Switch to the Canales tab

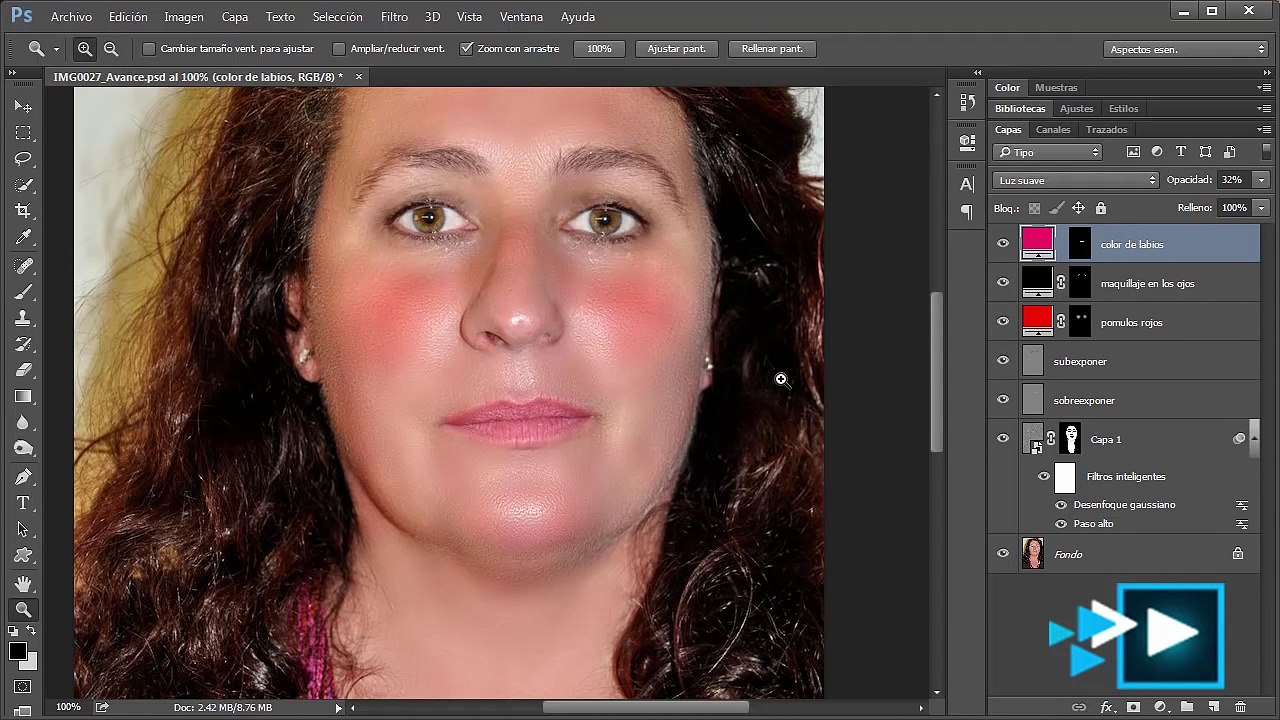(x=1053, y=130)
